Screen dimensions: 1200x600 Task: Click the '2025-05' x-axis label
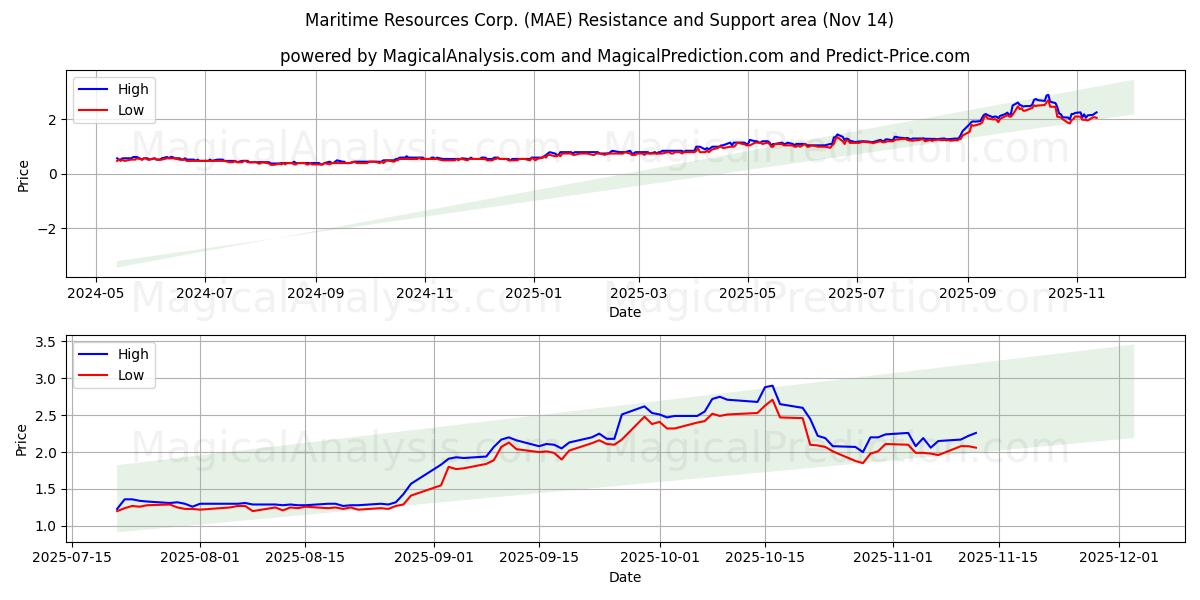point(748,295)
